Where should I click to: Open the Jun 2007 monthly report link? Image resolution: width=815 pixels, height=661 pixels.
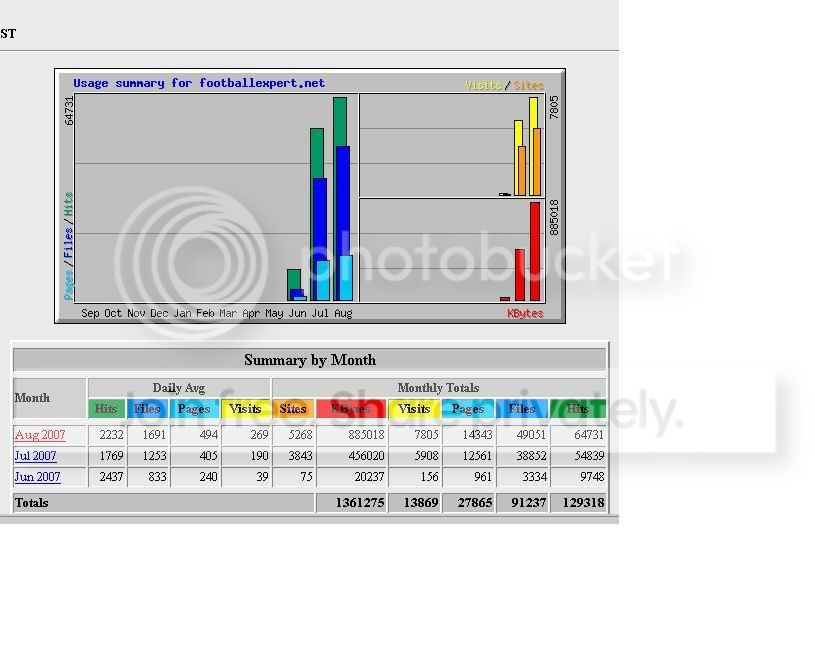pos(37,477)
